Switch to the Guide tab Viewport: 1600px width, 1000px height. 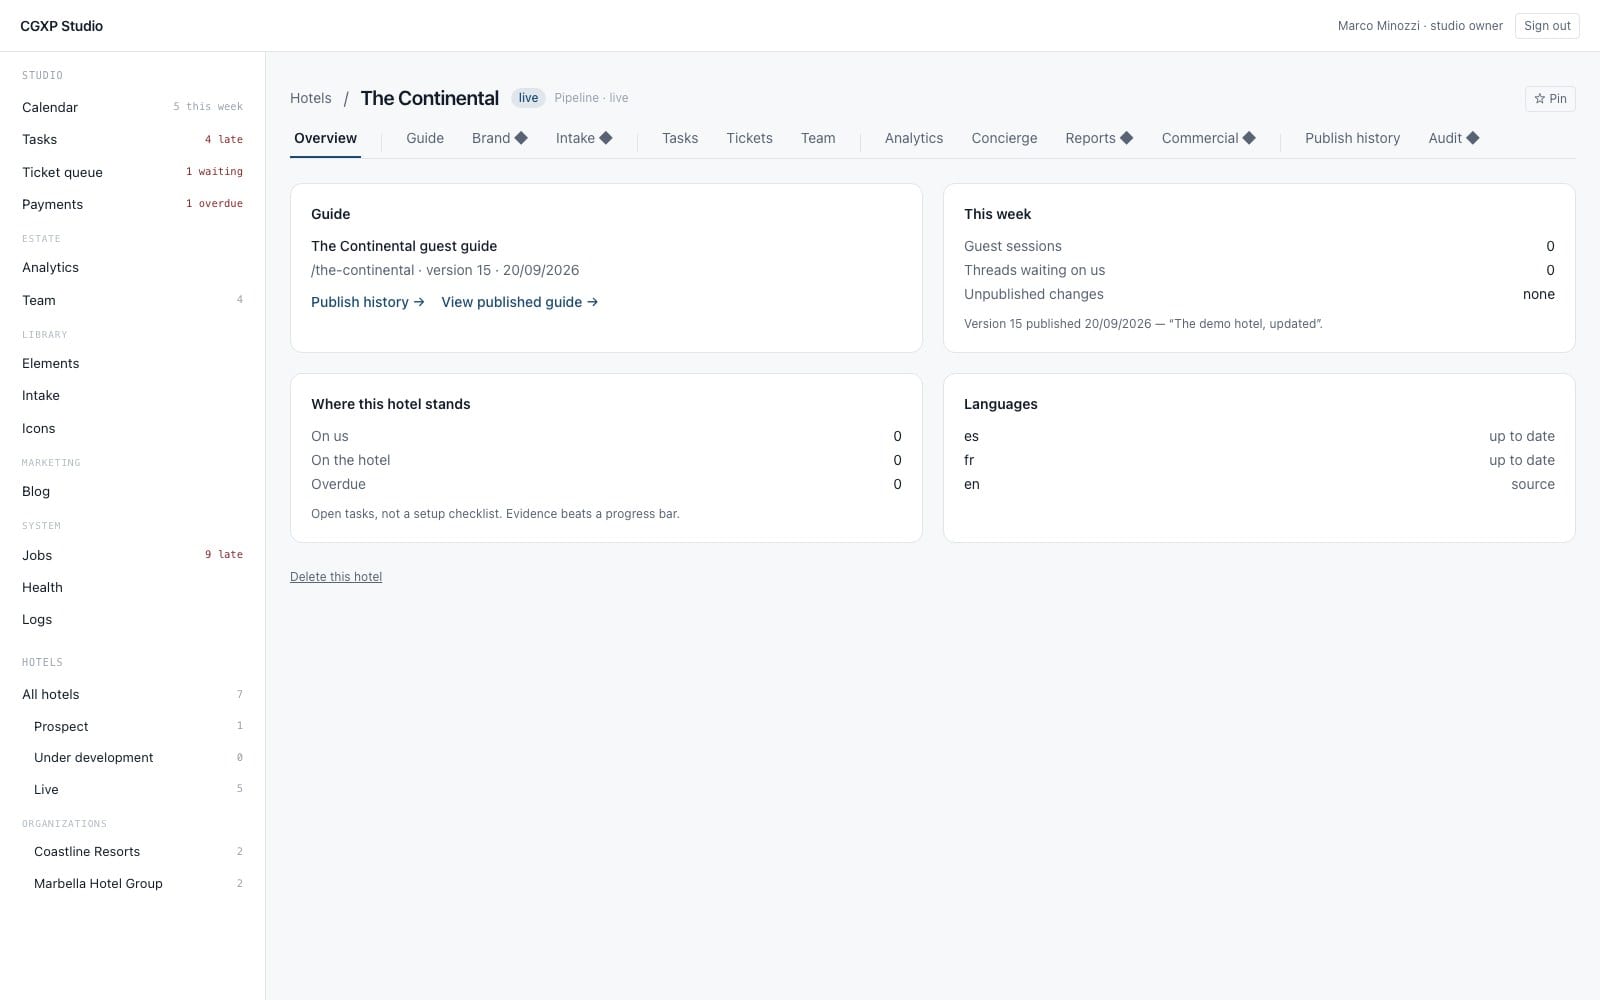[x=425, y=138]
